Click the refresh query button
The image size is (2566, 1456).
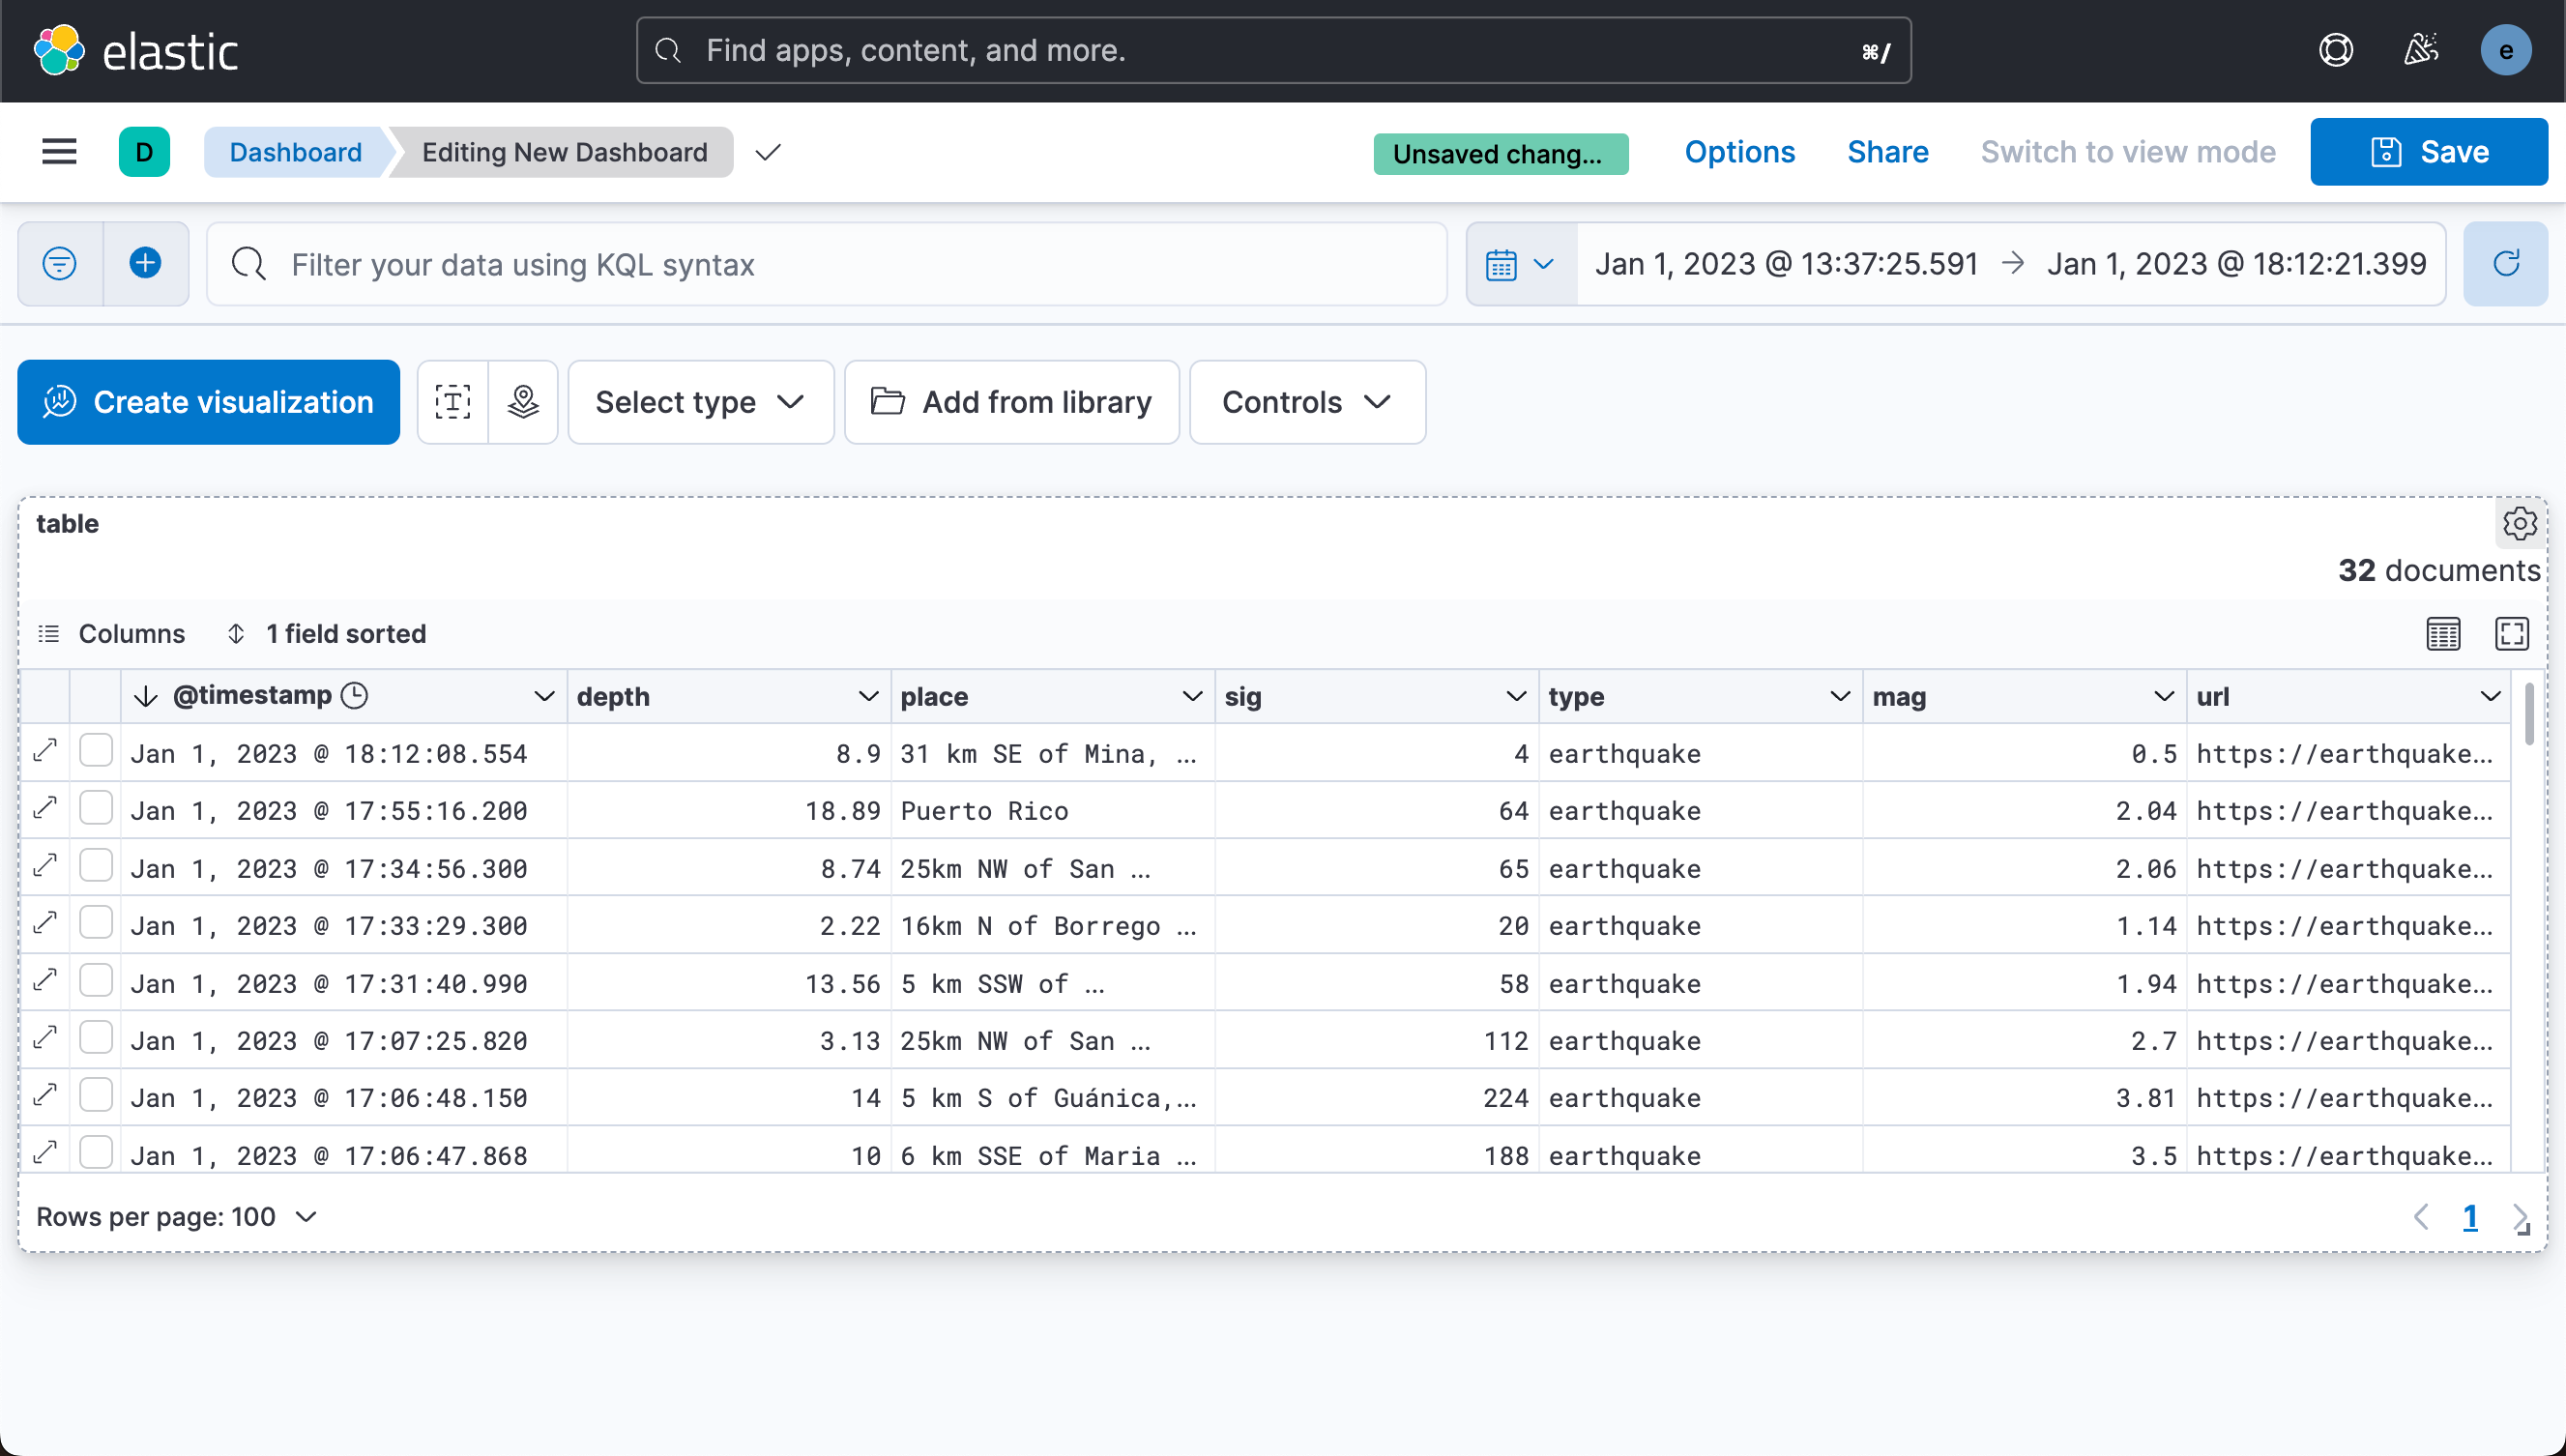(x=2505, y=264)
